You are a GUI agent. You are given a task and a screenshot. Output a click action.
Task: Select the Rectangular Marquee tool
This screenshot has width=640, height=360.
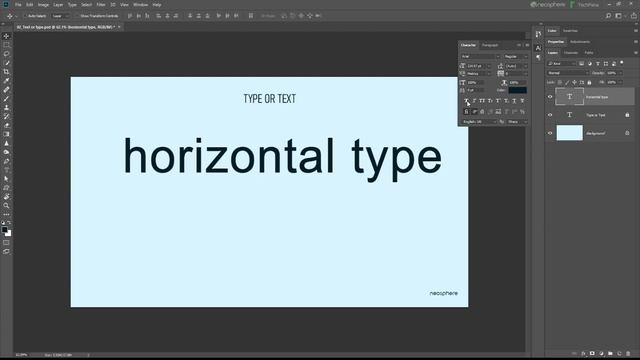(6, 45)
